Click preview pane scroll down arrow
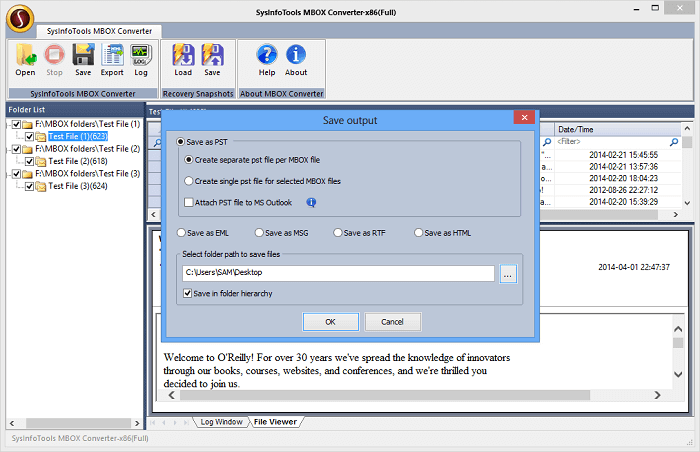 678,374
